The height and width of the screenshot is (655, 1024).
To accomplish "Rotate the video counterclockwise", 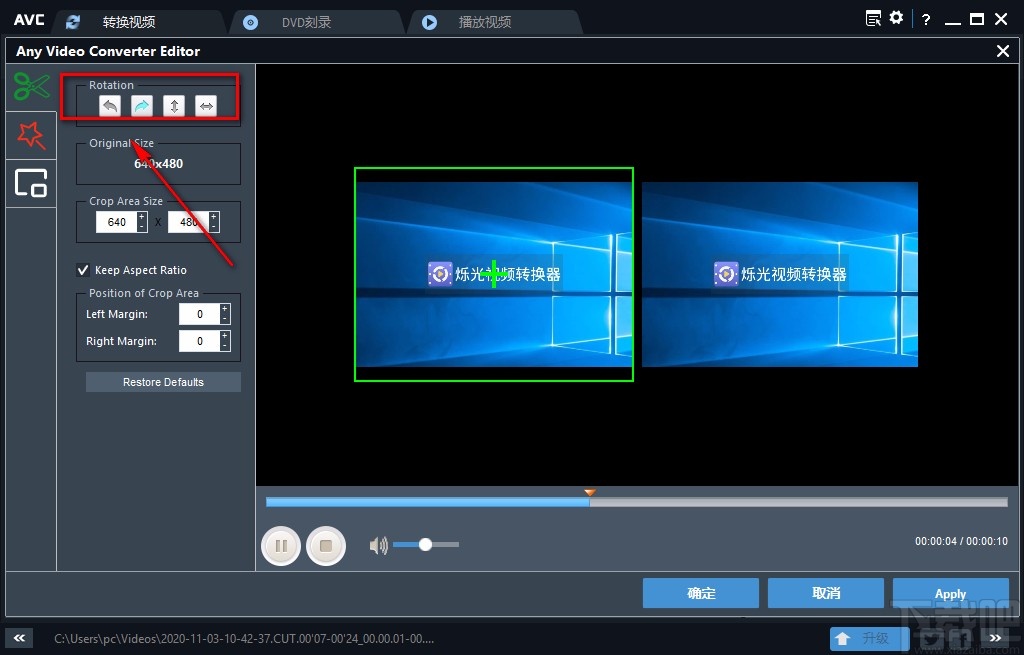I will point(110,105).
